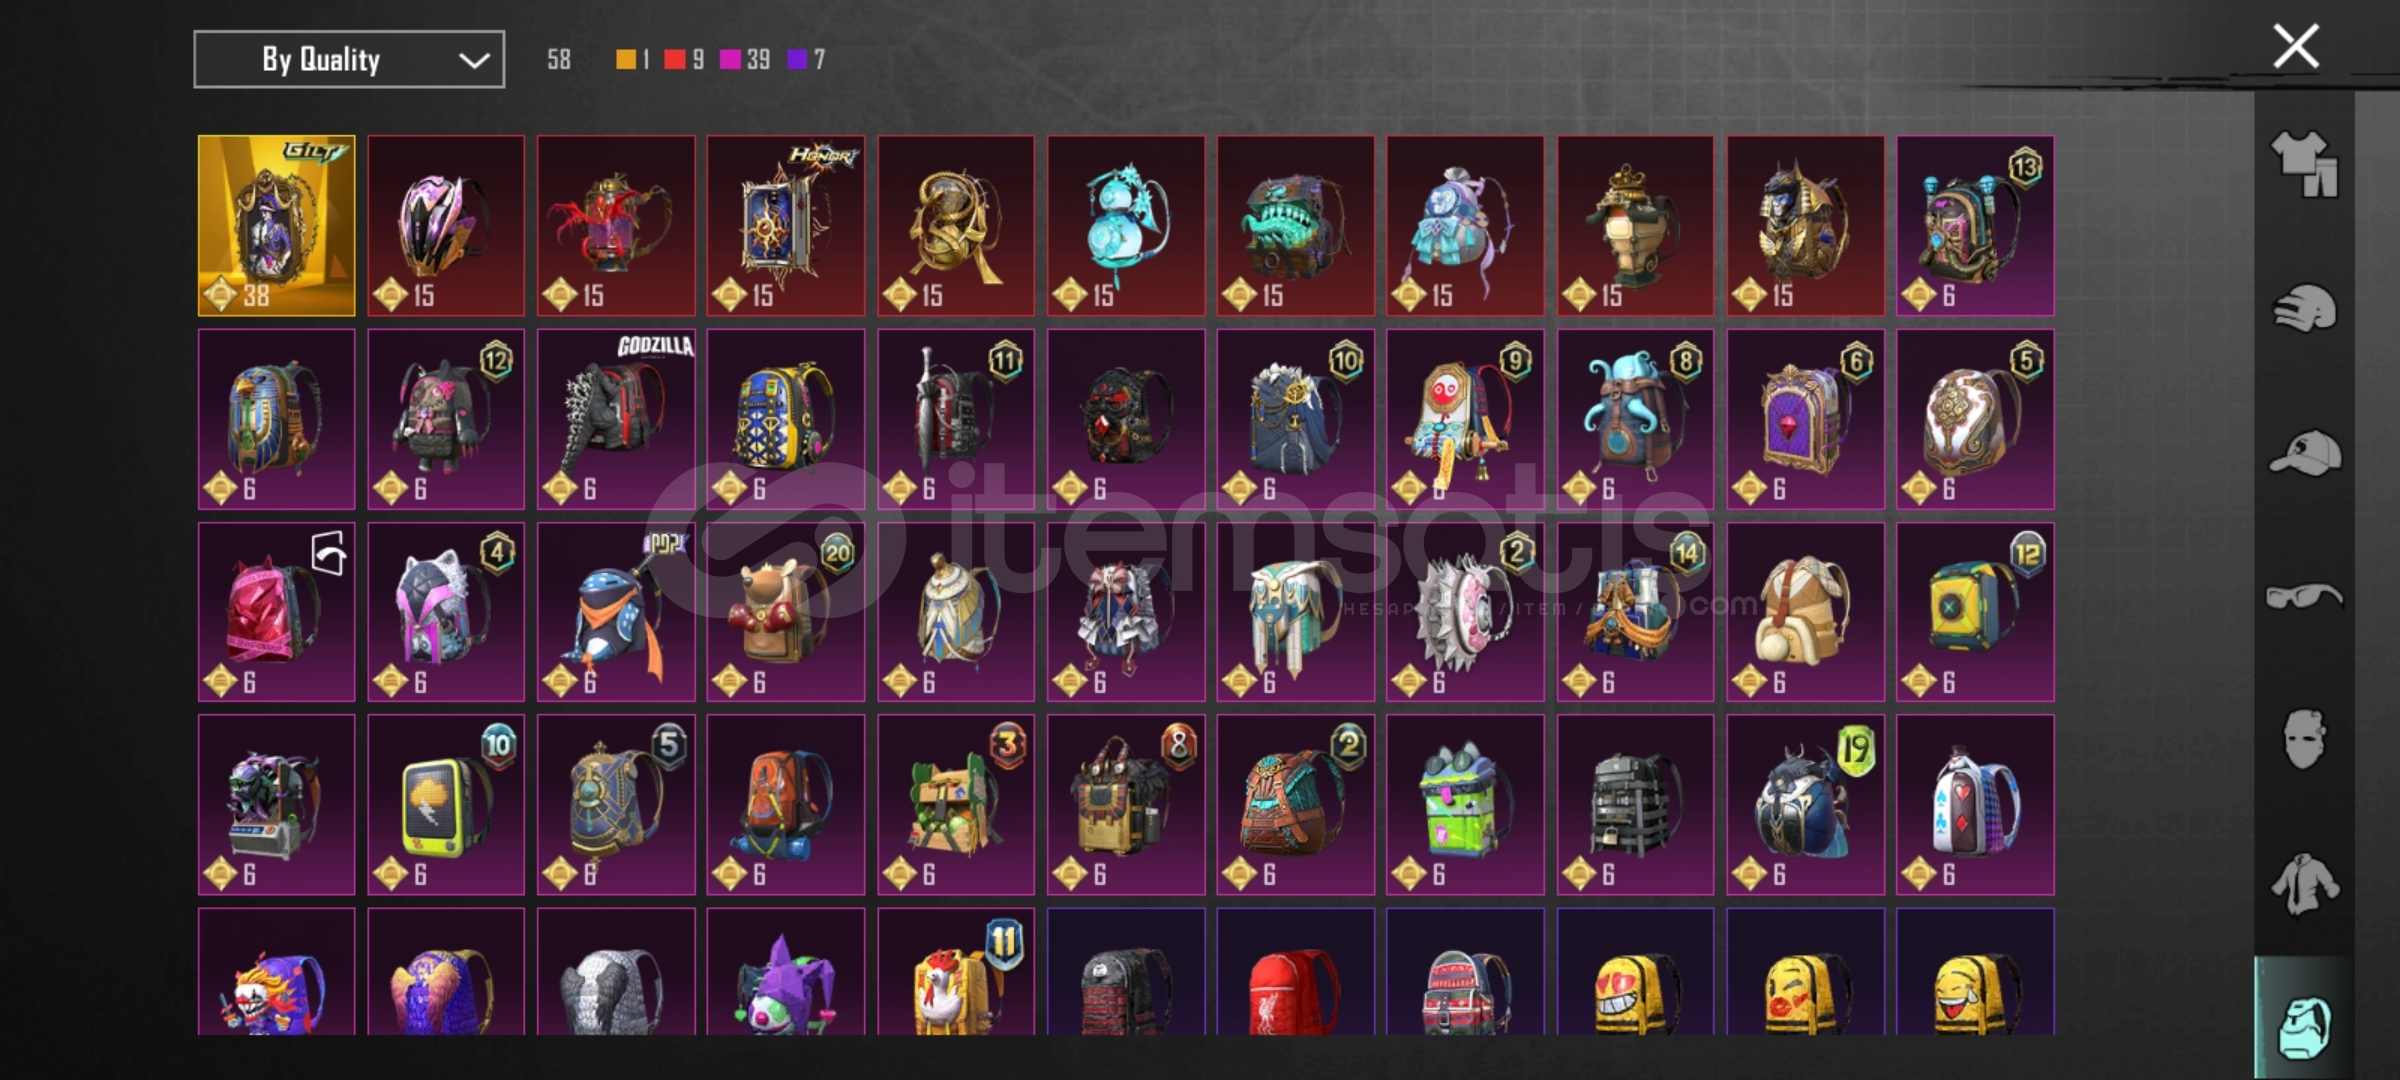The width and height of the screenshot is (2400, 1080).
Task: Open the cap headwear category icon
Action: (2305, 452)
